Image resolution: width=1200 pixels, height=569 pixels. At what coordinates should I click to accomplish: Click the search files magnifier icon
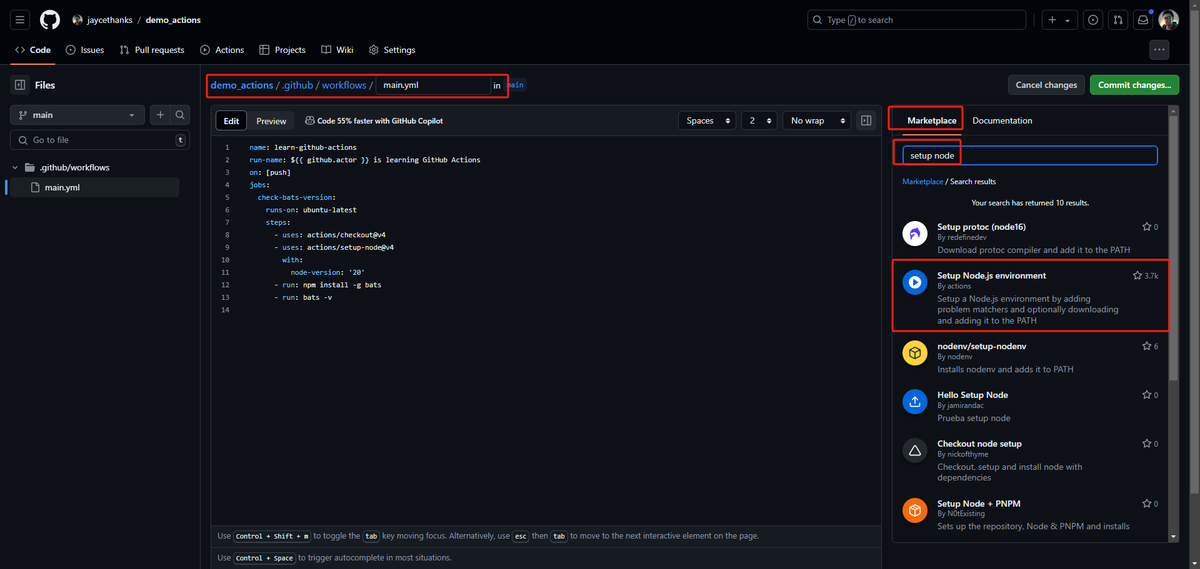click(179, 115)
